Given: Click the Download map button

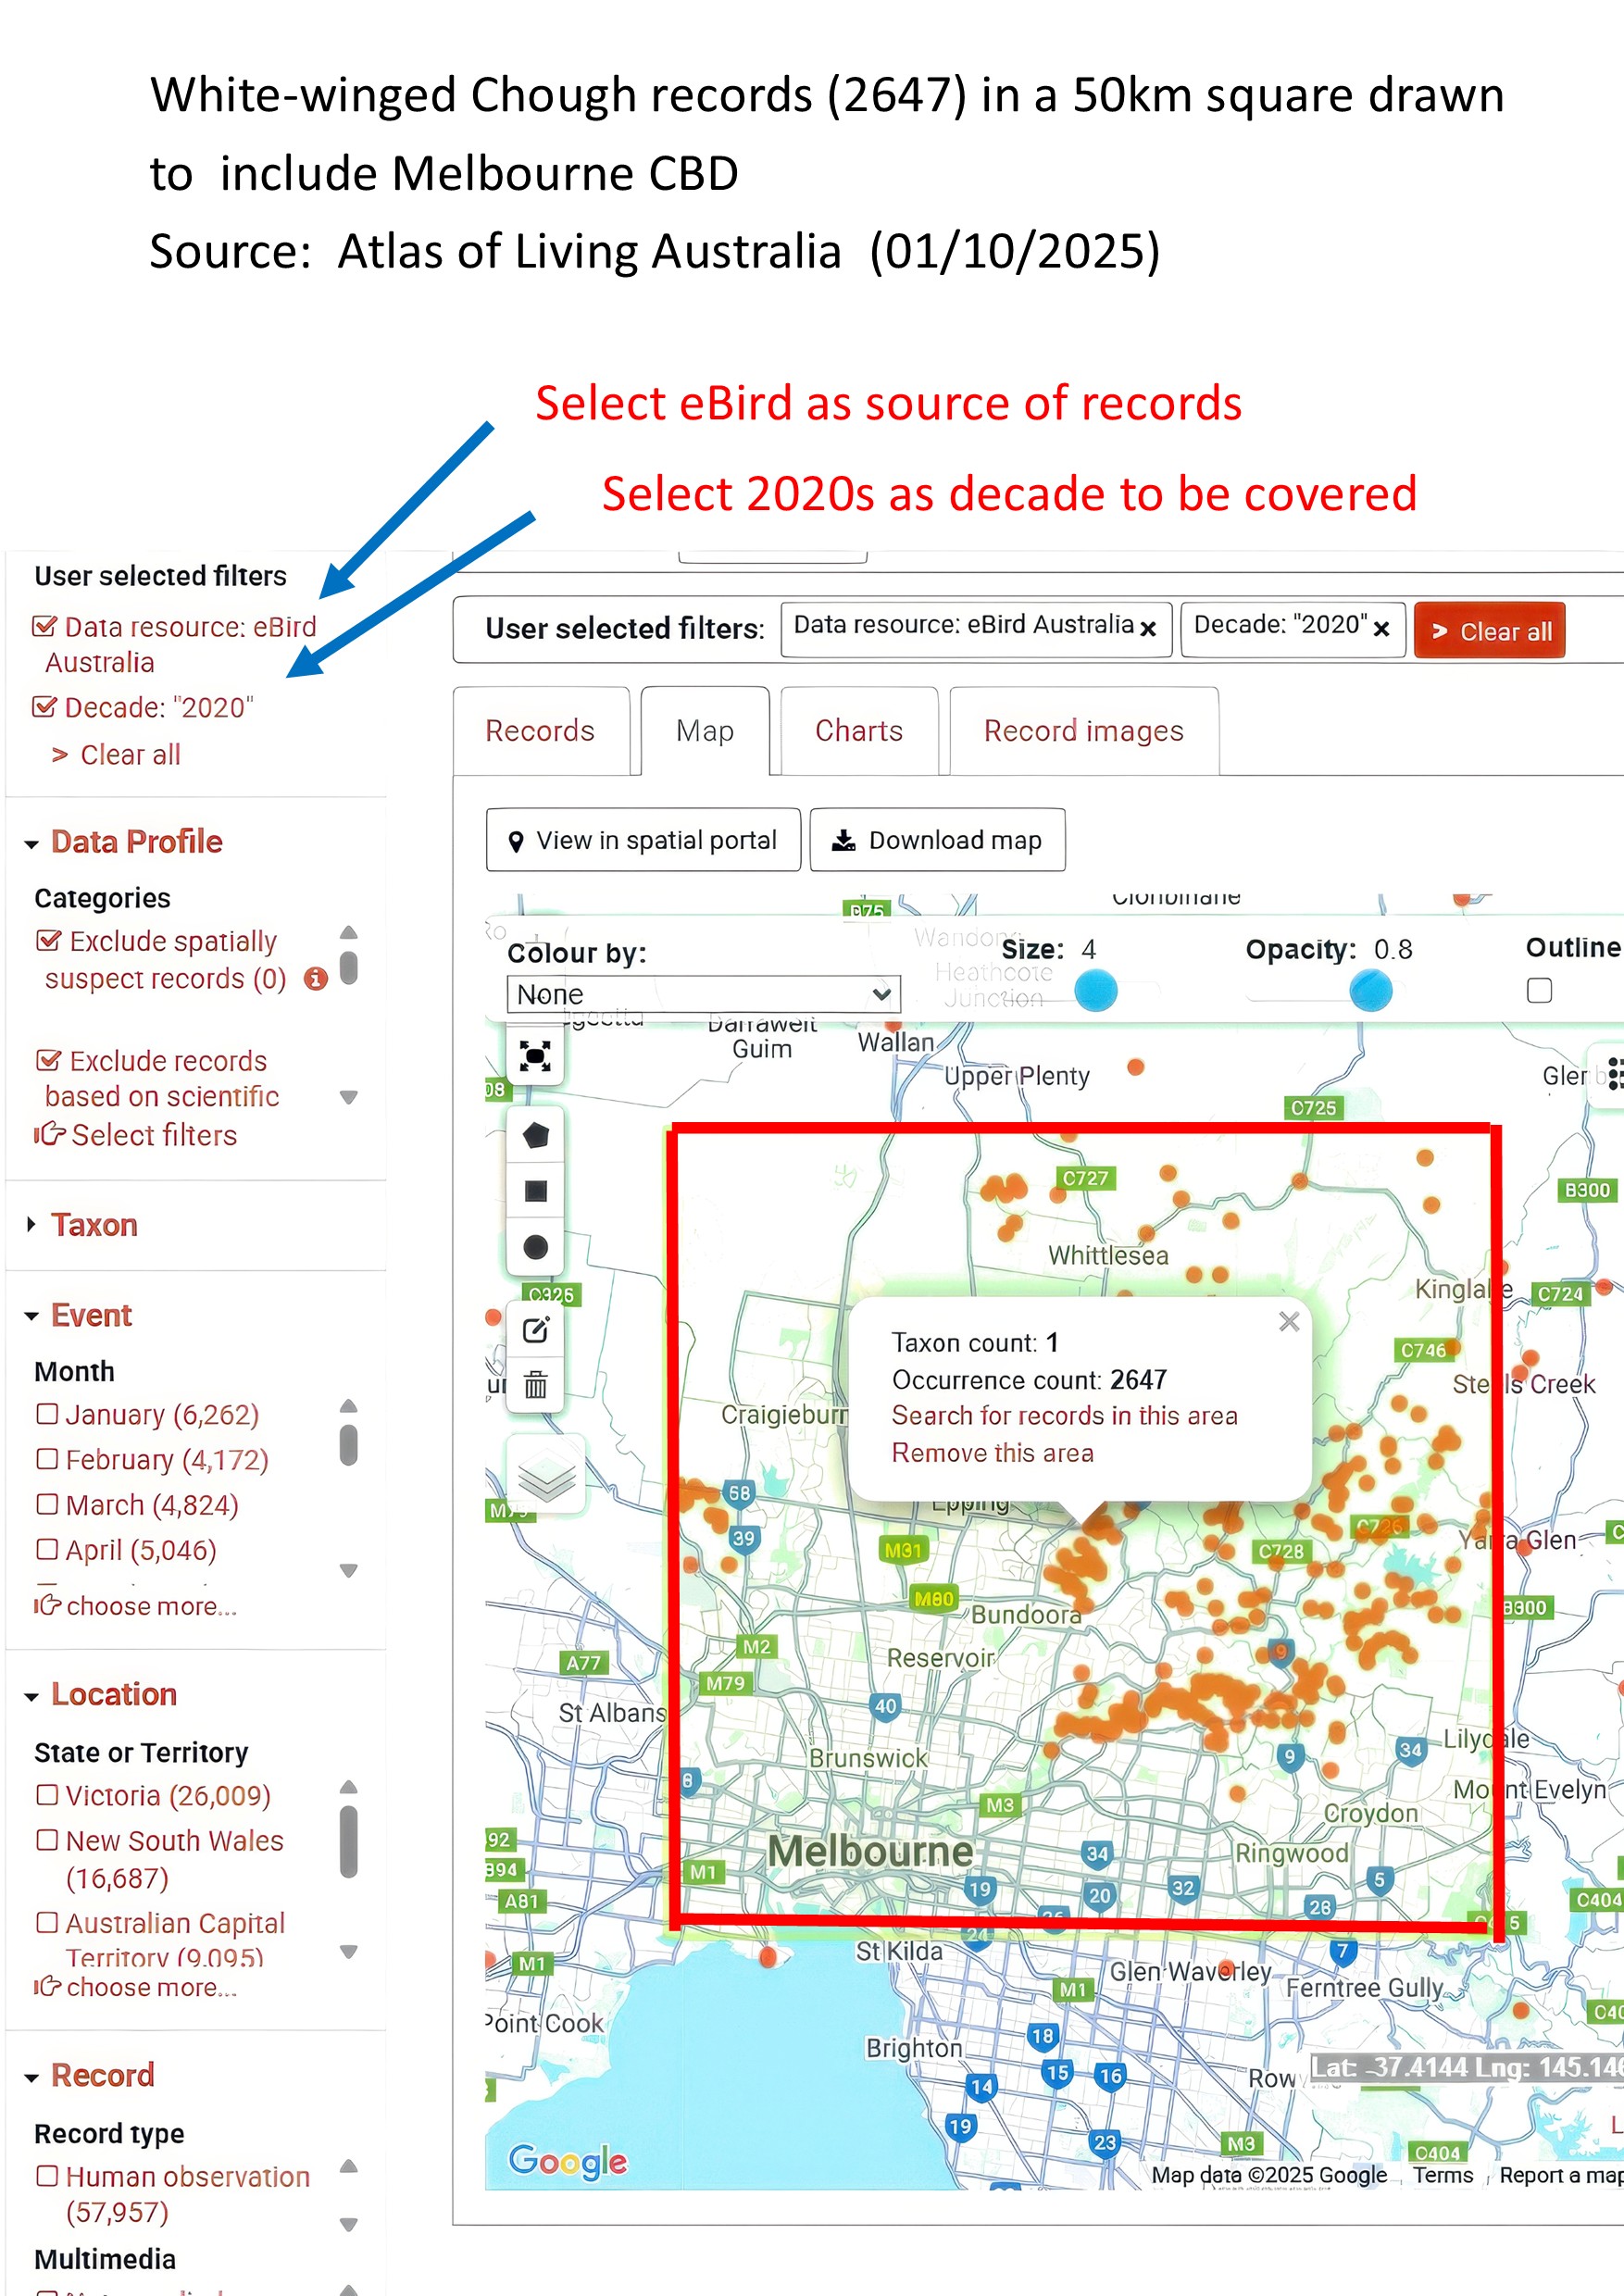Looking at the screenshot, I should tap(937, 840).
